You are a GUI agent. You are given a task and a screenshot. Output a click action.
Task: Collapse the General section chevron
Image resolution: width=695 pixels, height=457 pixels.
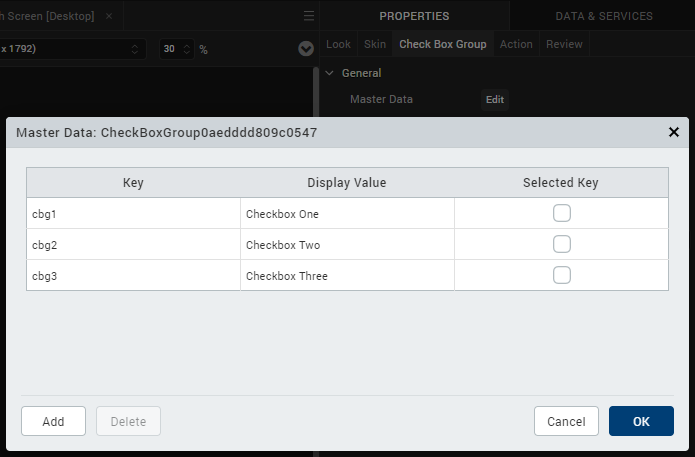coord(329,73)
